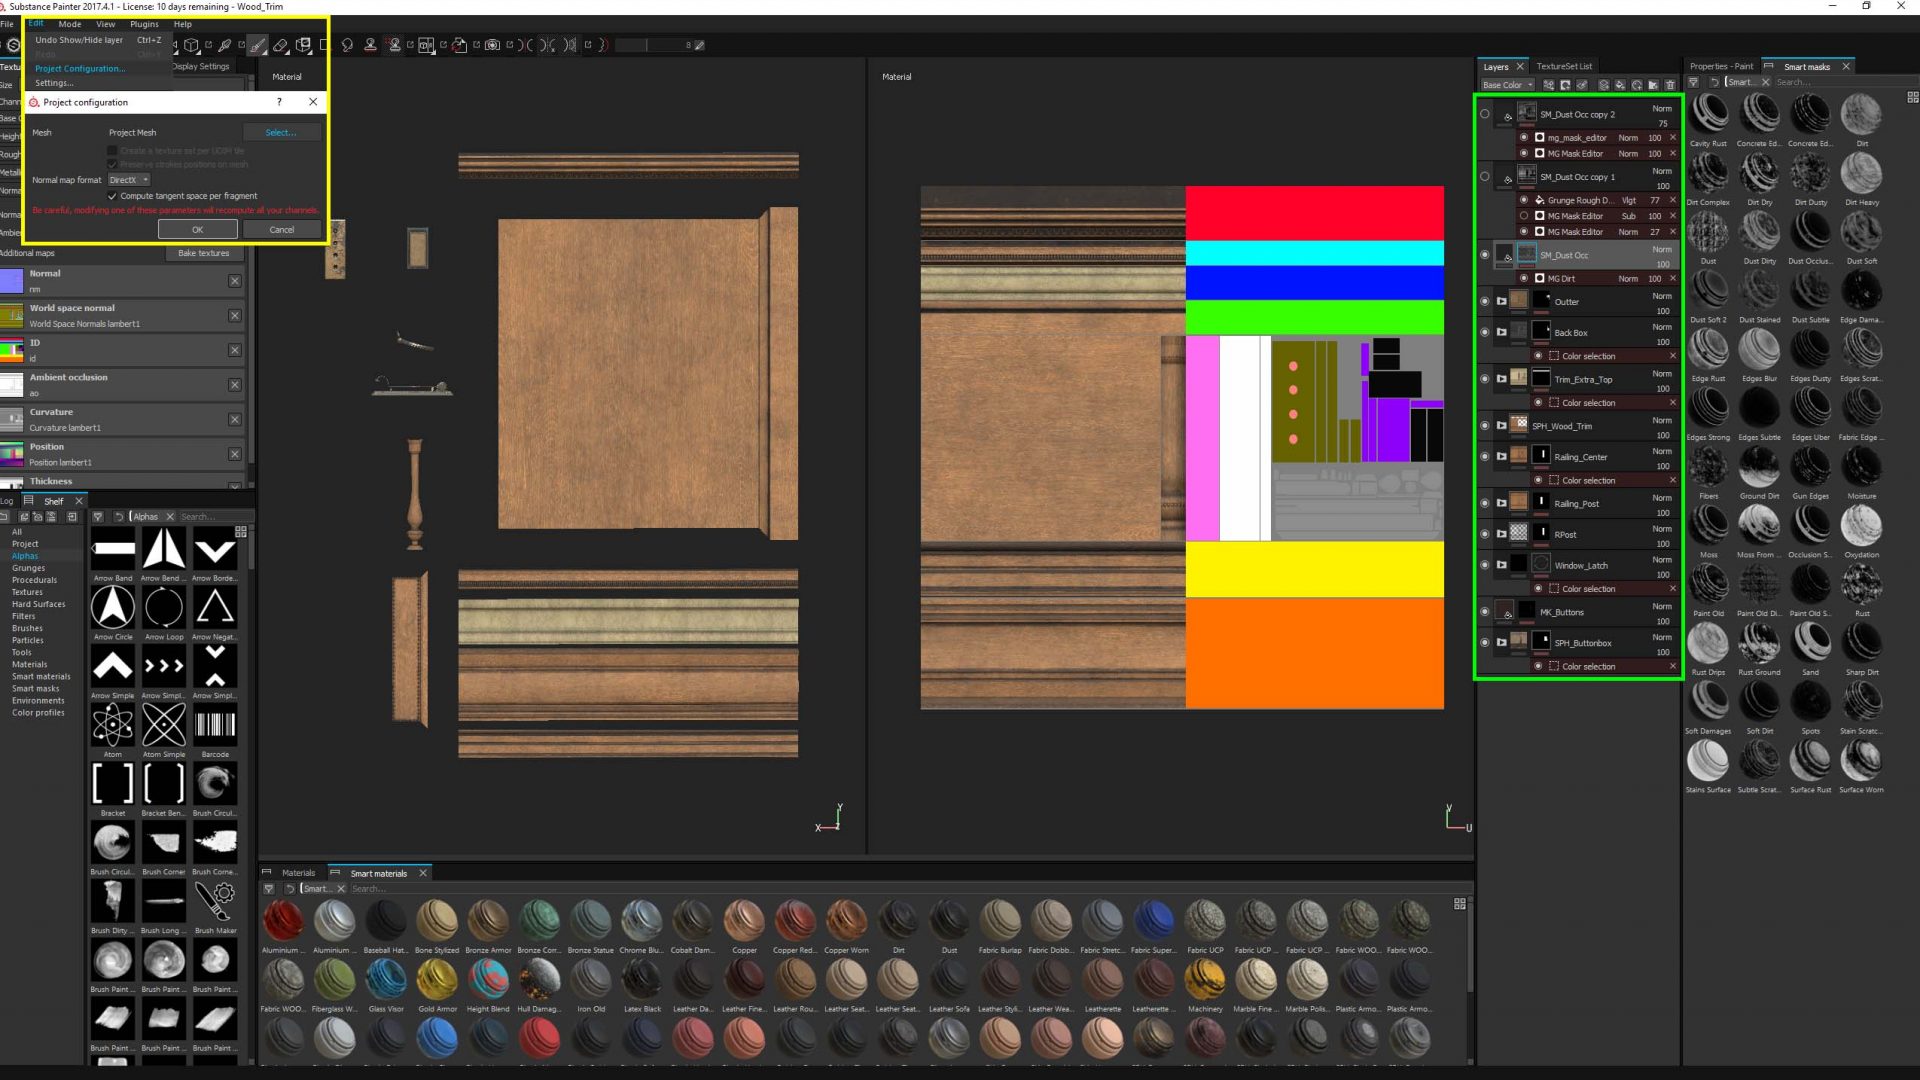The height and width of the screenshot is (1080, 1920).
Task: Click the Search field in Smart masks
Action: (1838, 82)
